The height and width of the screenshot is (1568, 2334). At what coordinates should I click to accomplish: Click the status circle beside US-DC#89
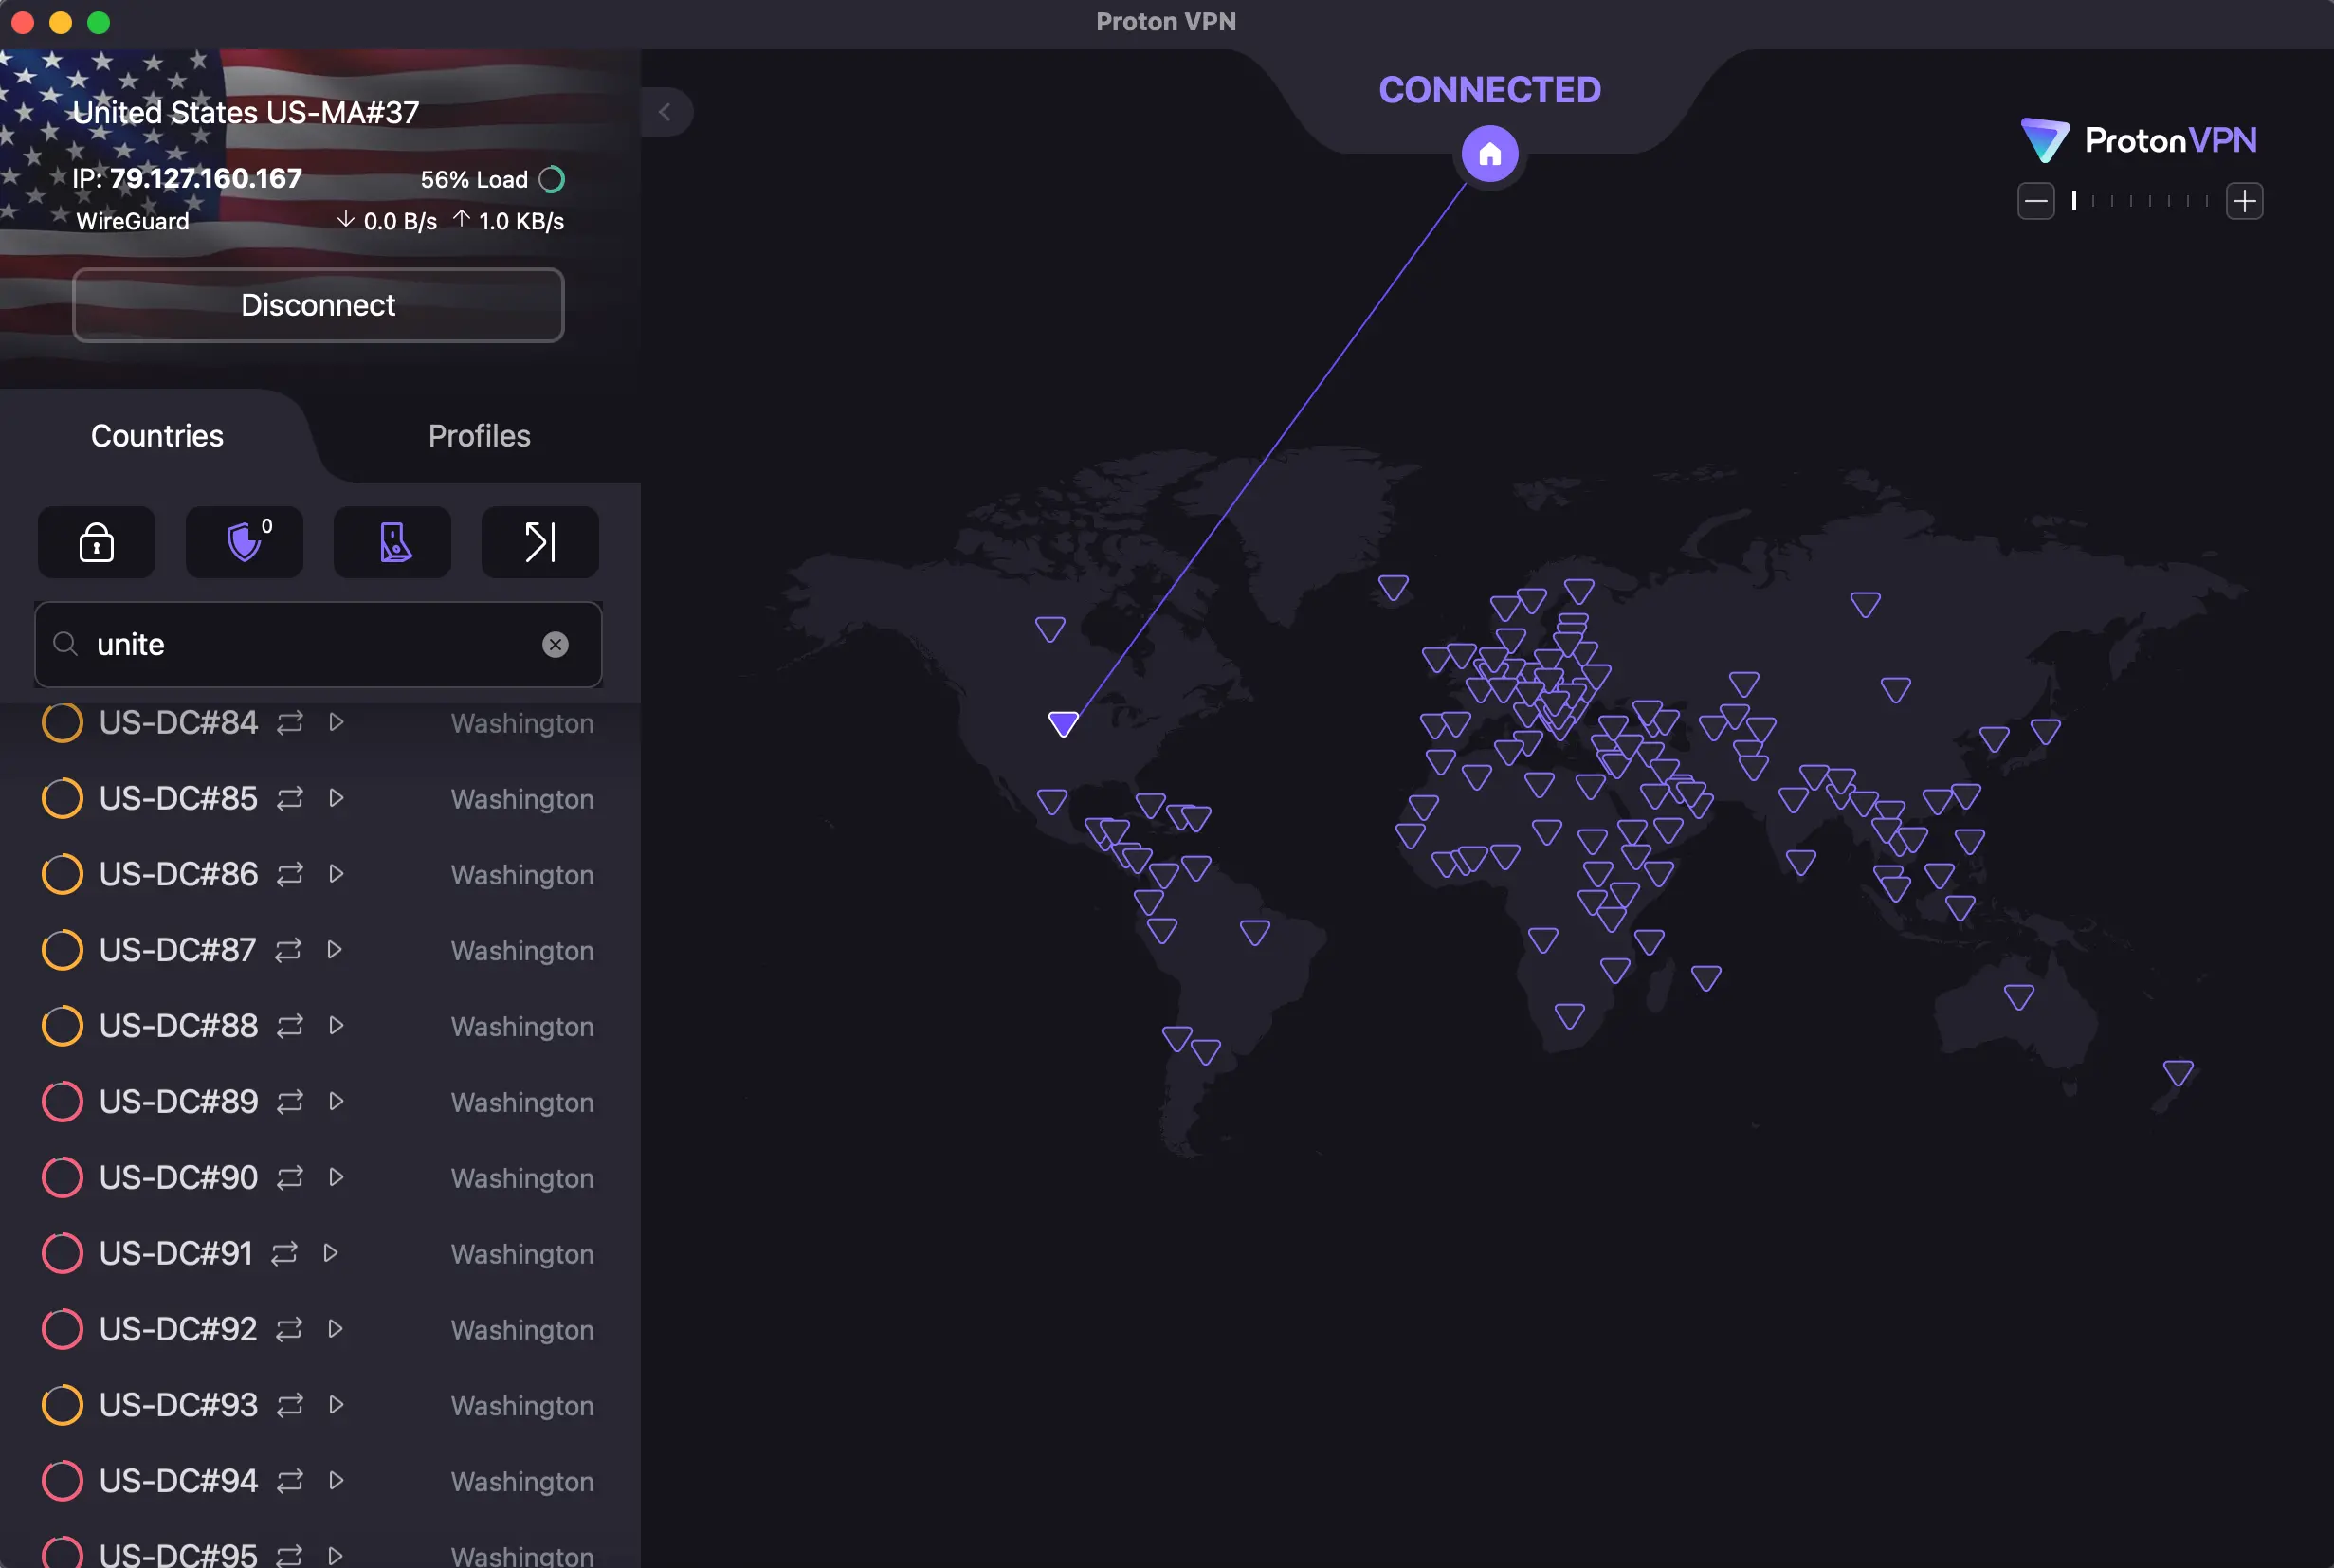tap(61, 1101)
